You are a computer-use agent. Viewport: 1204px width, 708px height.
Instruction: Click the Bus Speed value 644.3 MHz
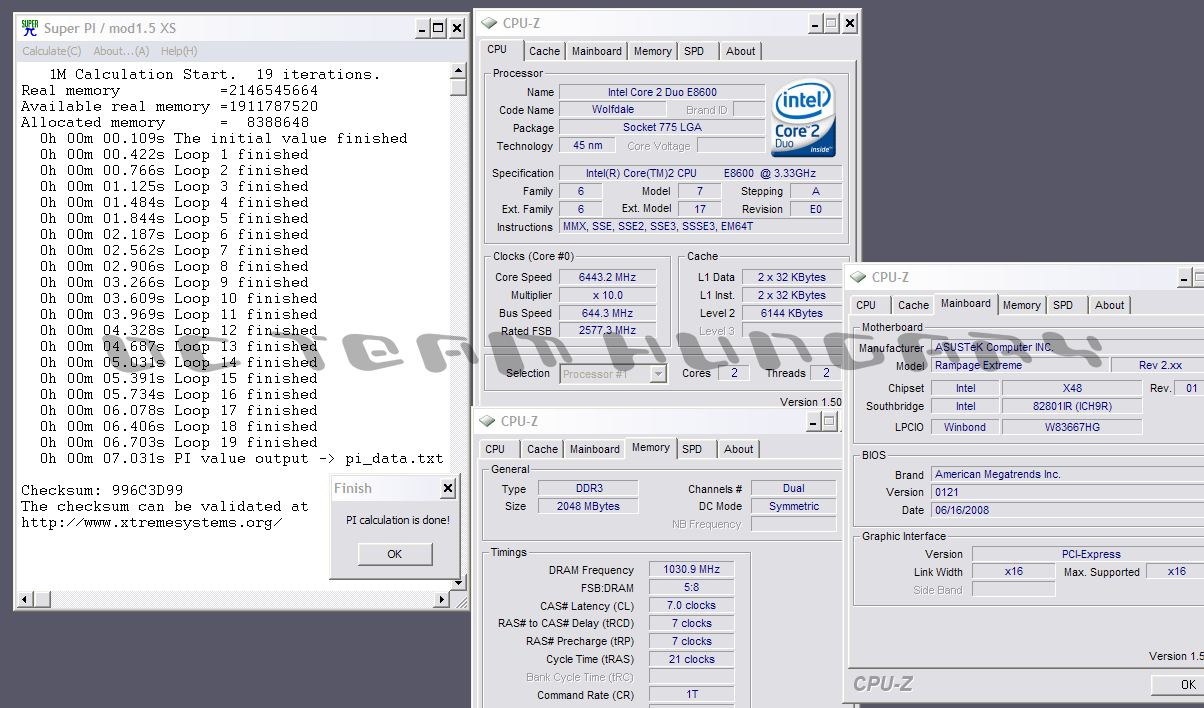click(608, 313)
